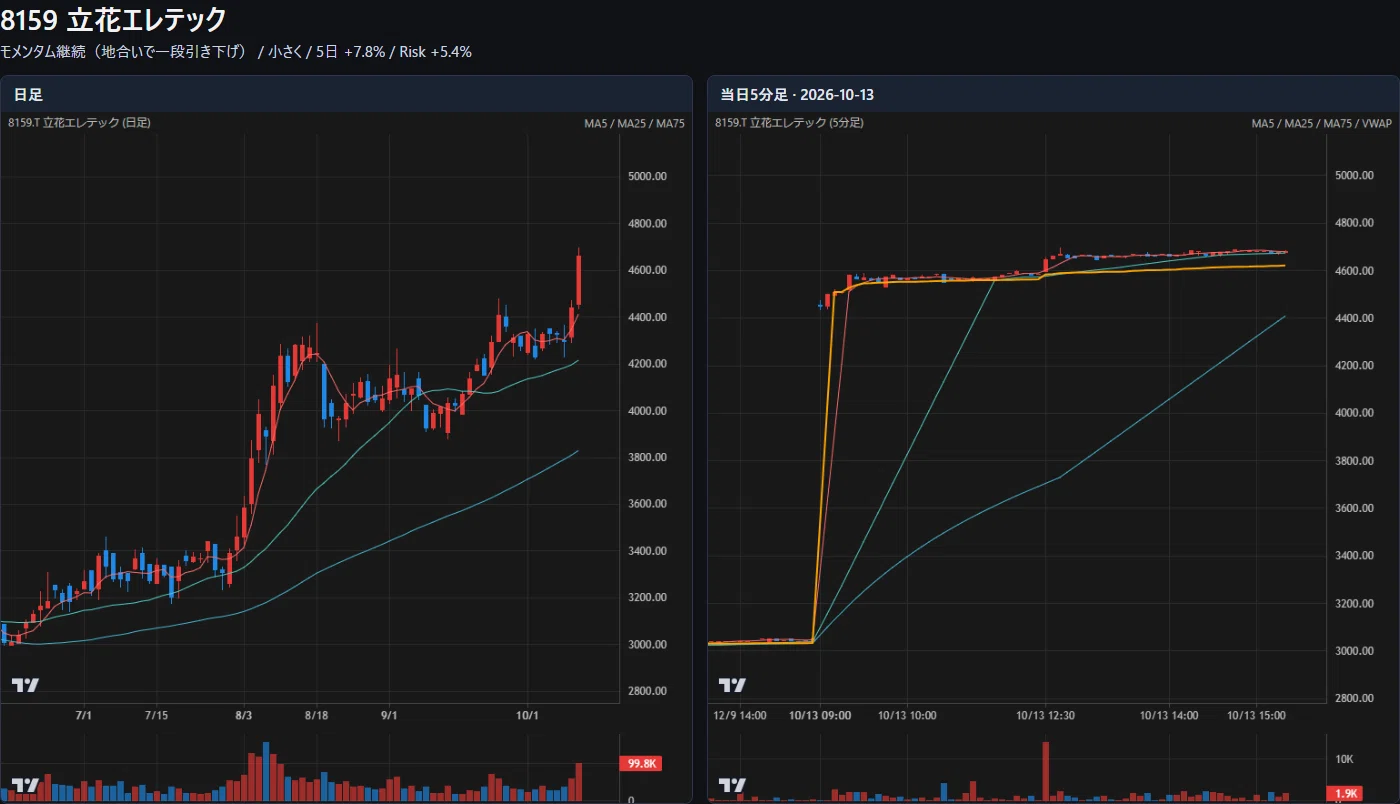Click the 1.9K volume label on the 5-minute chart

1344,794
